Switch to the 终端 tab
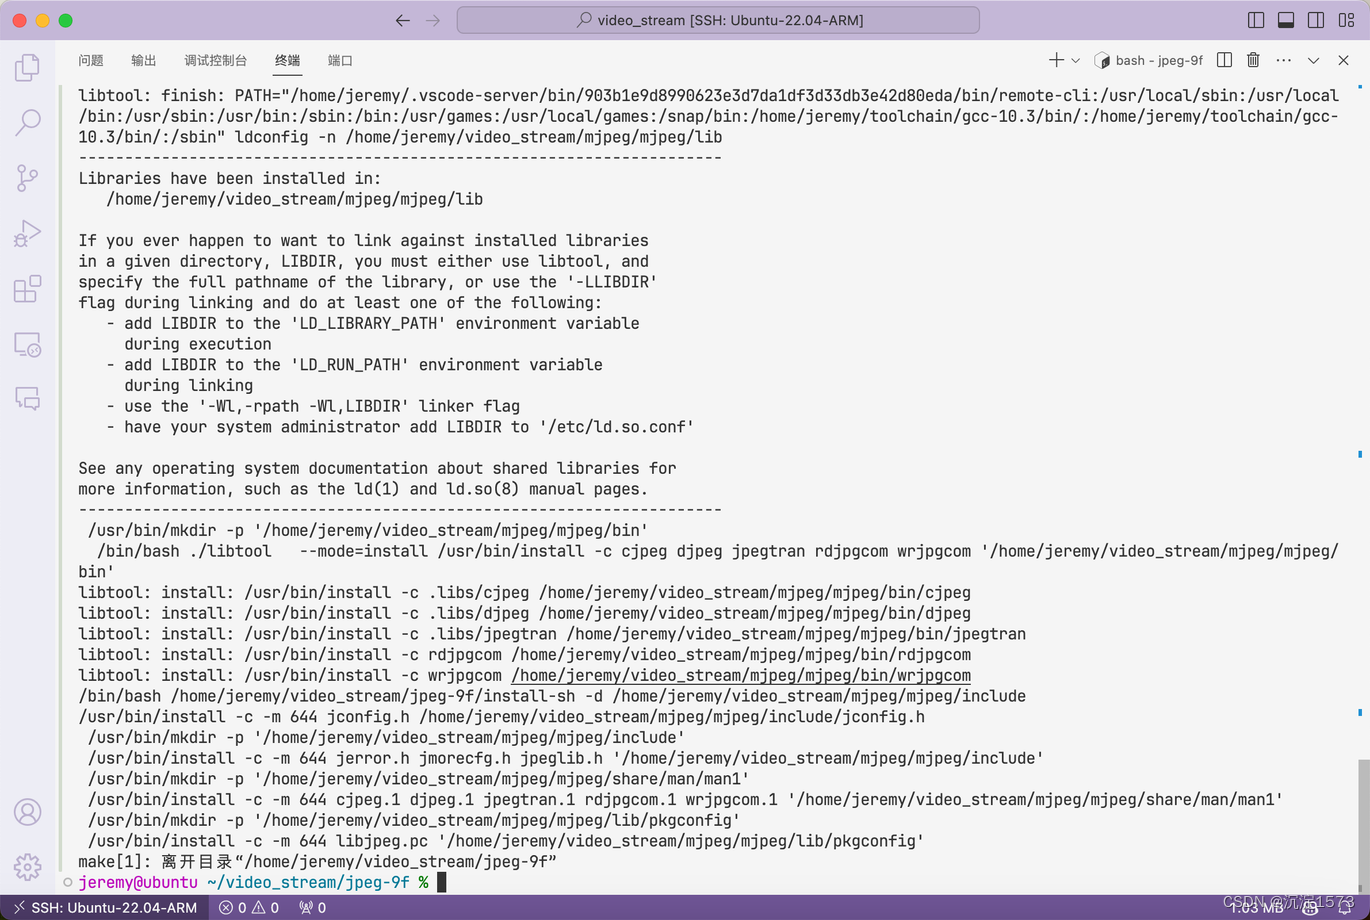 tap(288, 60)
